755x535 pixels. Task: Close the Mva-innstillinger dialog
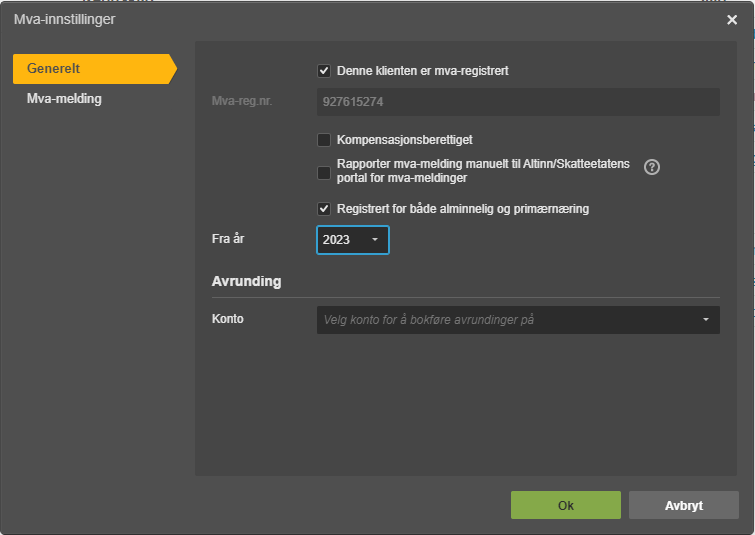(x=732, y=20)
